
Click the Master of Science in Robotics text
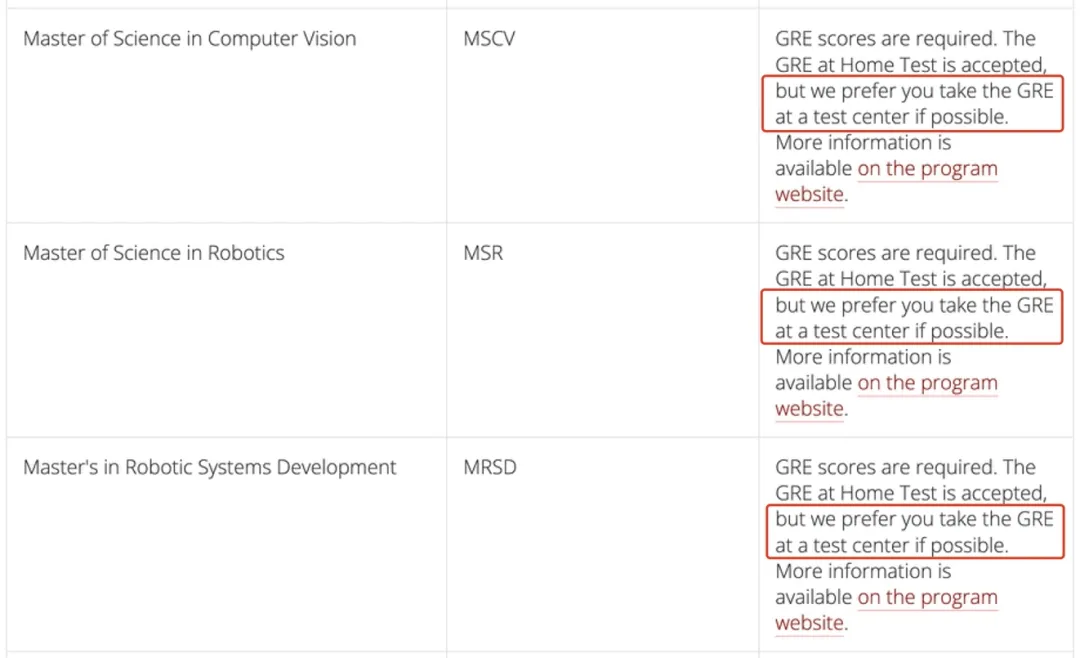pyautogui.click(x=154, y=253)
